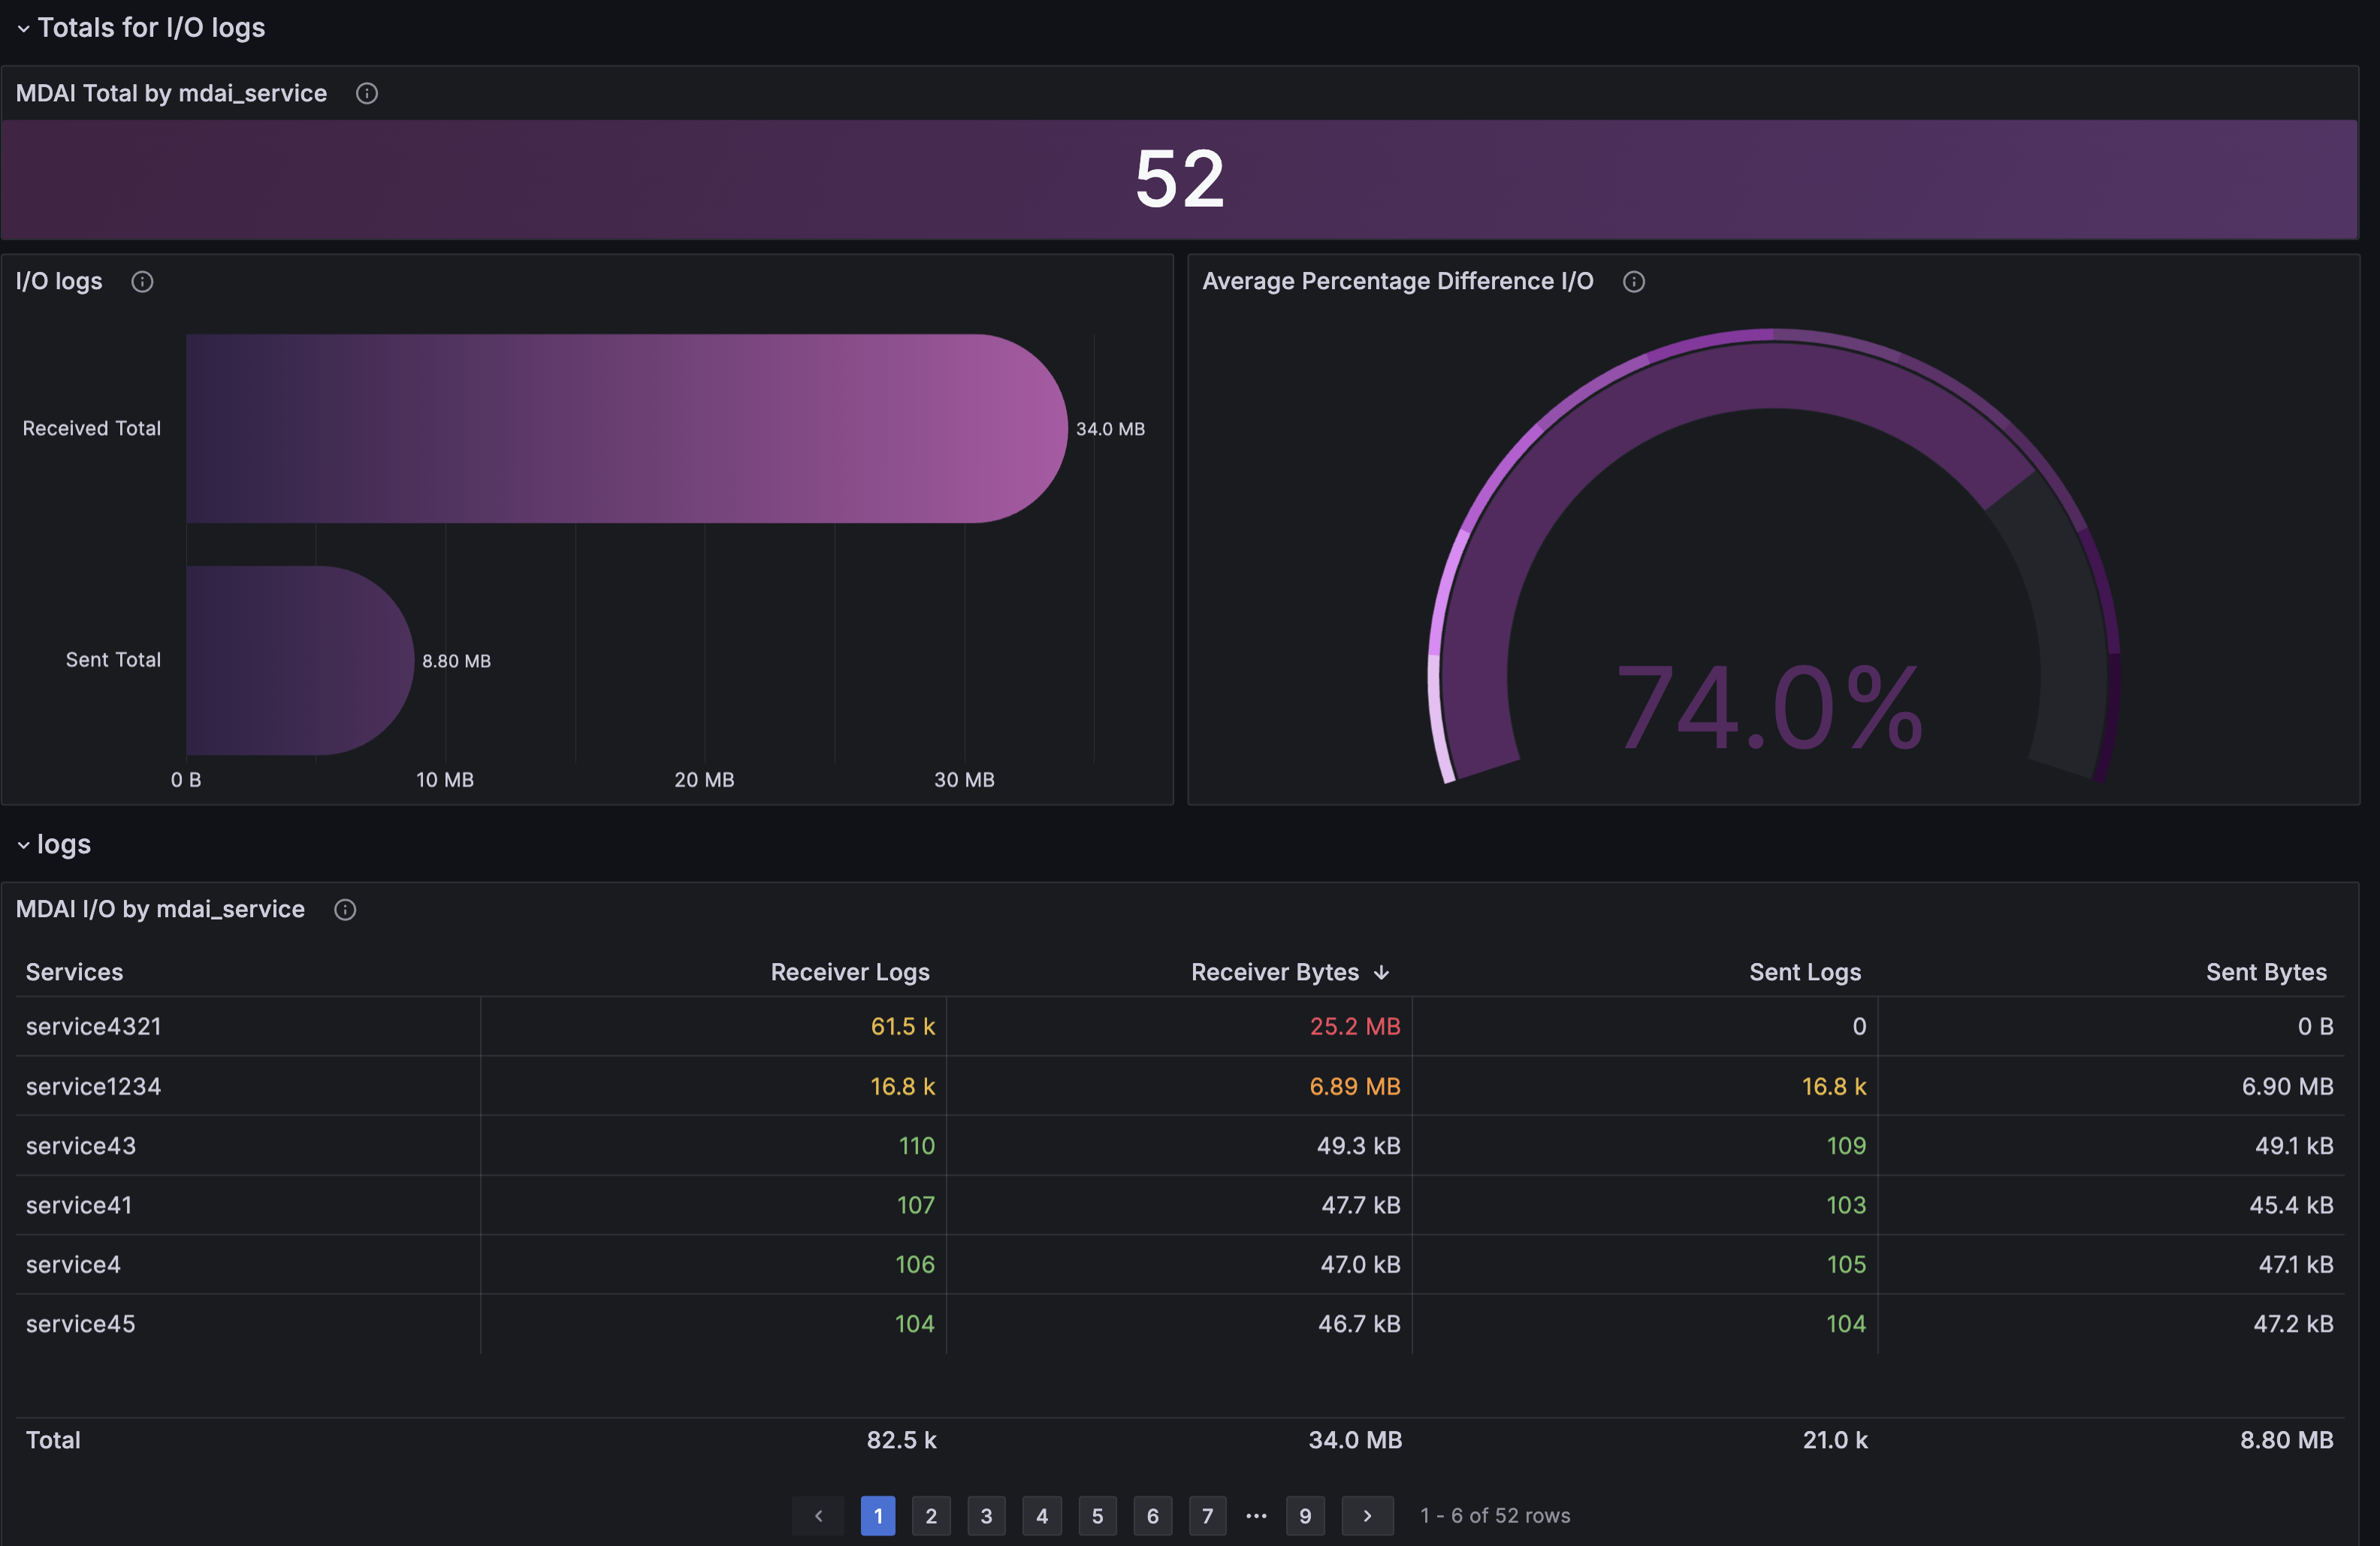The height and width of the screenshot is (1546, 2380).
Task: Collapse the Totals for I/O logs row
Action: (x=23, y=28)
